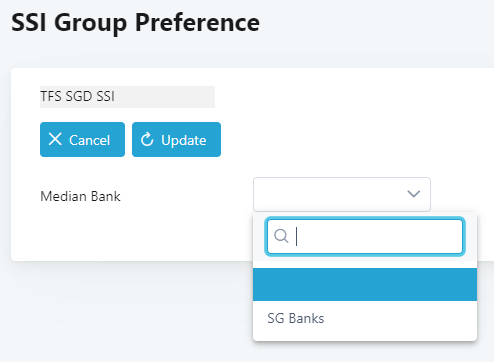The width and height of the screenshot is (494, 362).
Task: Click the magnifier icon in search box
Action: (x=281, y=236)
